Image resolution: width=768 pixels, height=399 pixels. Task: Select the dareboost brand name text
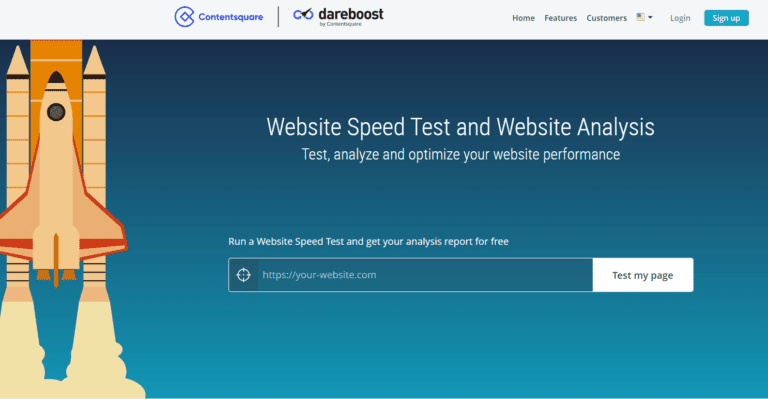coord(351,14)
